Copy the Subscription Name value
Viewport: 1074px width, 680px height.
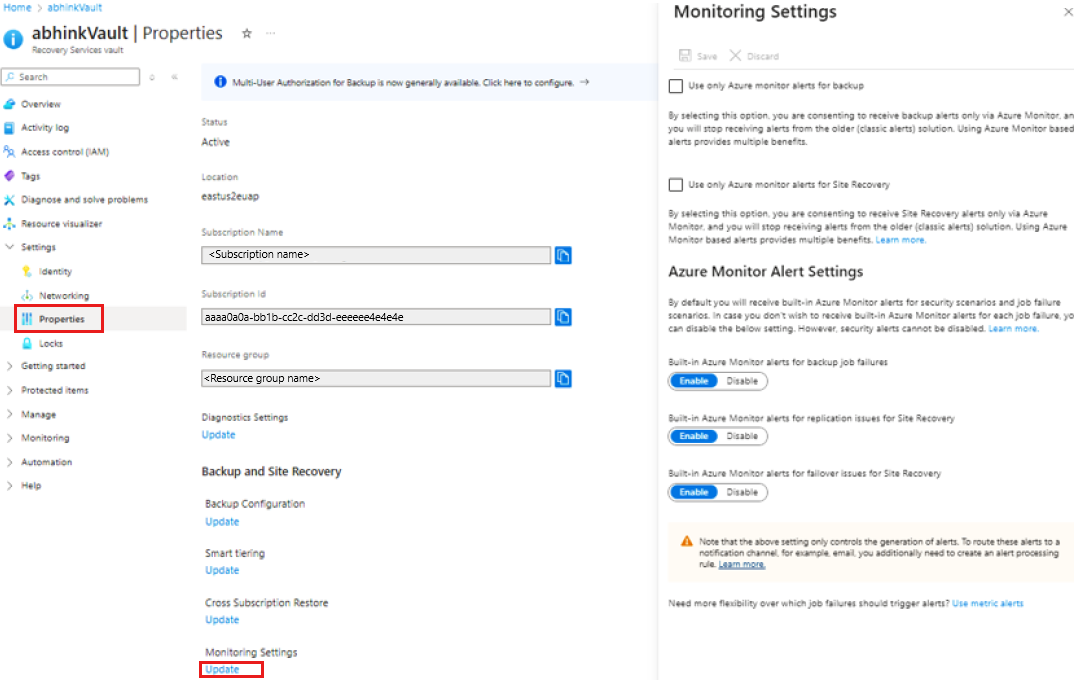coord(563,255)
